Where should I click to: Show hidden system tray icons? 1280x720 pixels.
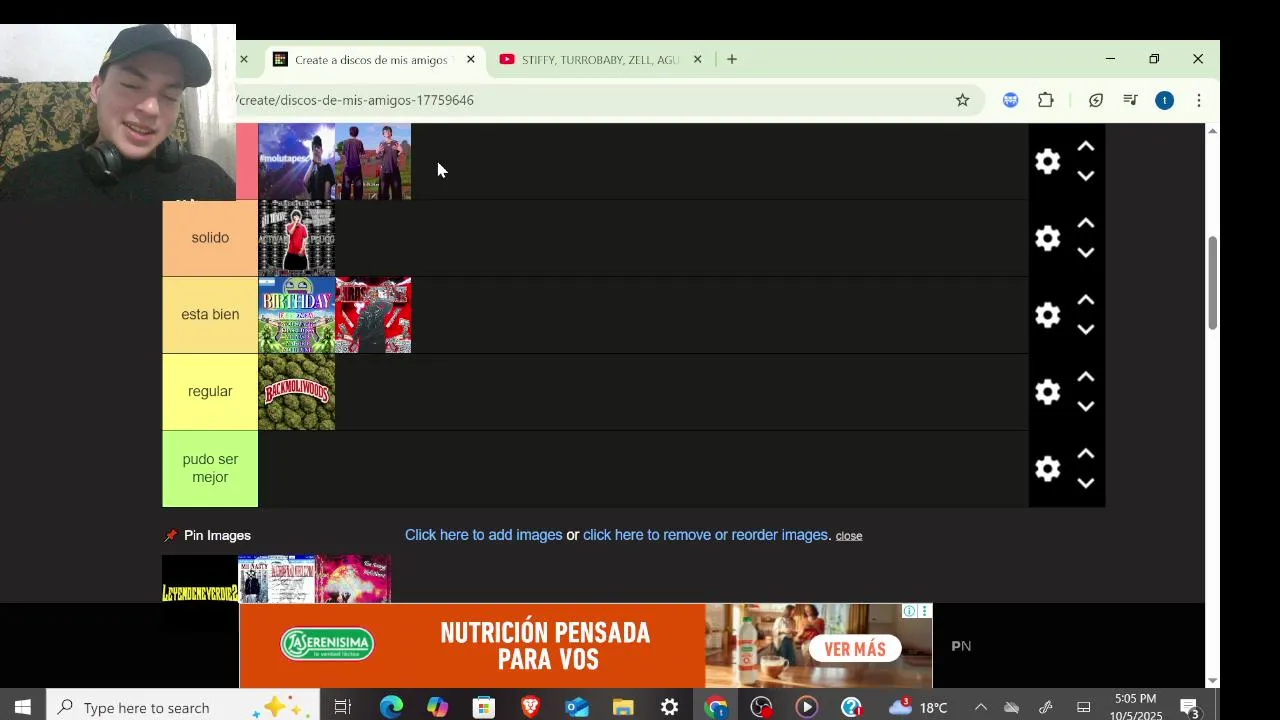(980, 707)
